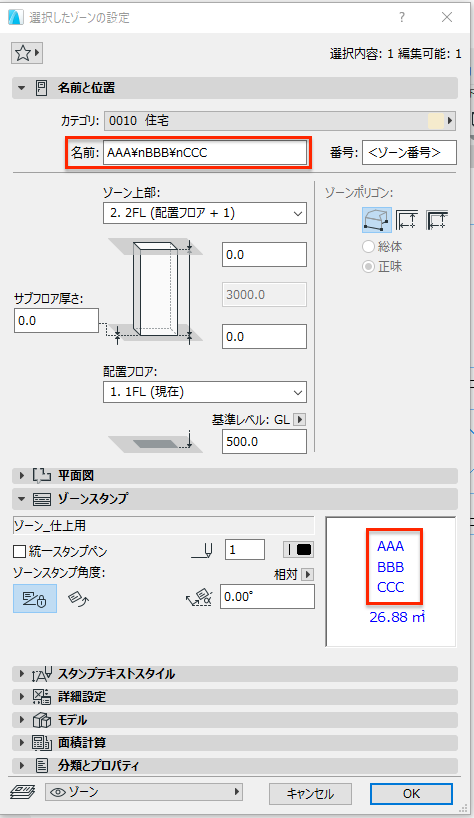Select the first zone polygon construction method icon
The image size is (474, 818).
point(377,220)
